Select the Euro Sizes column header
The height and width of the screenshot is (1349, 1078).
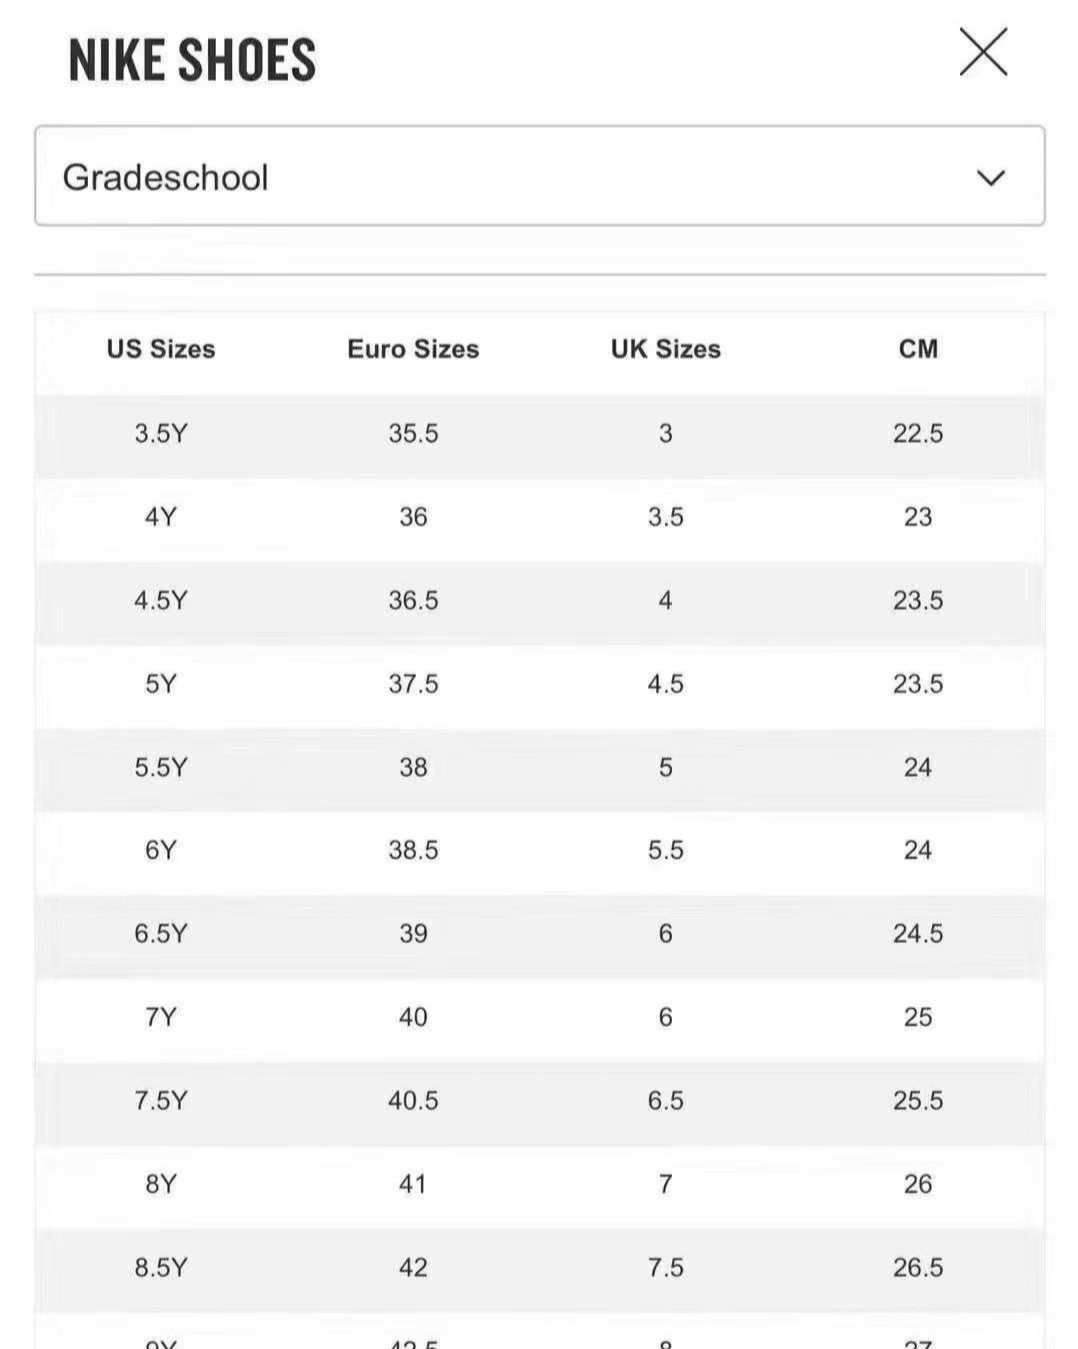pos(413,349)
